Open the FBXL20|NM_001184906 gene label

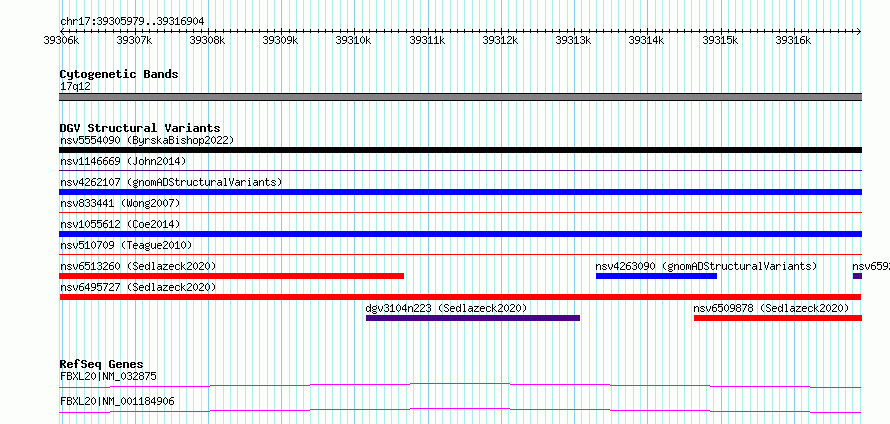(117, 402)
